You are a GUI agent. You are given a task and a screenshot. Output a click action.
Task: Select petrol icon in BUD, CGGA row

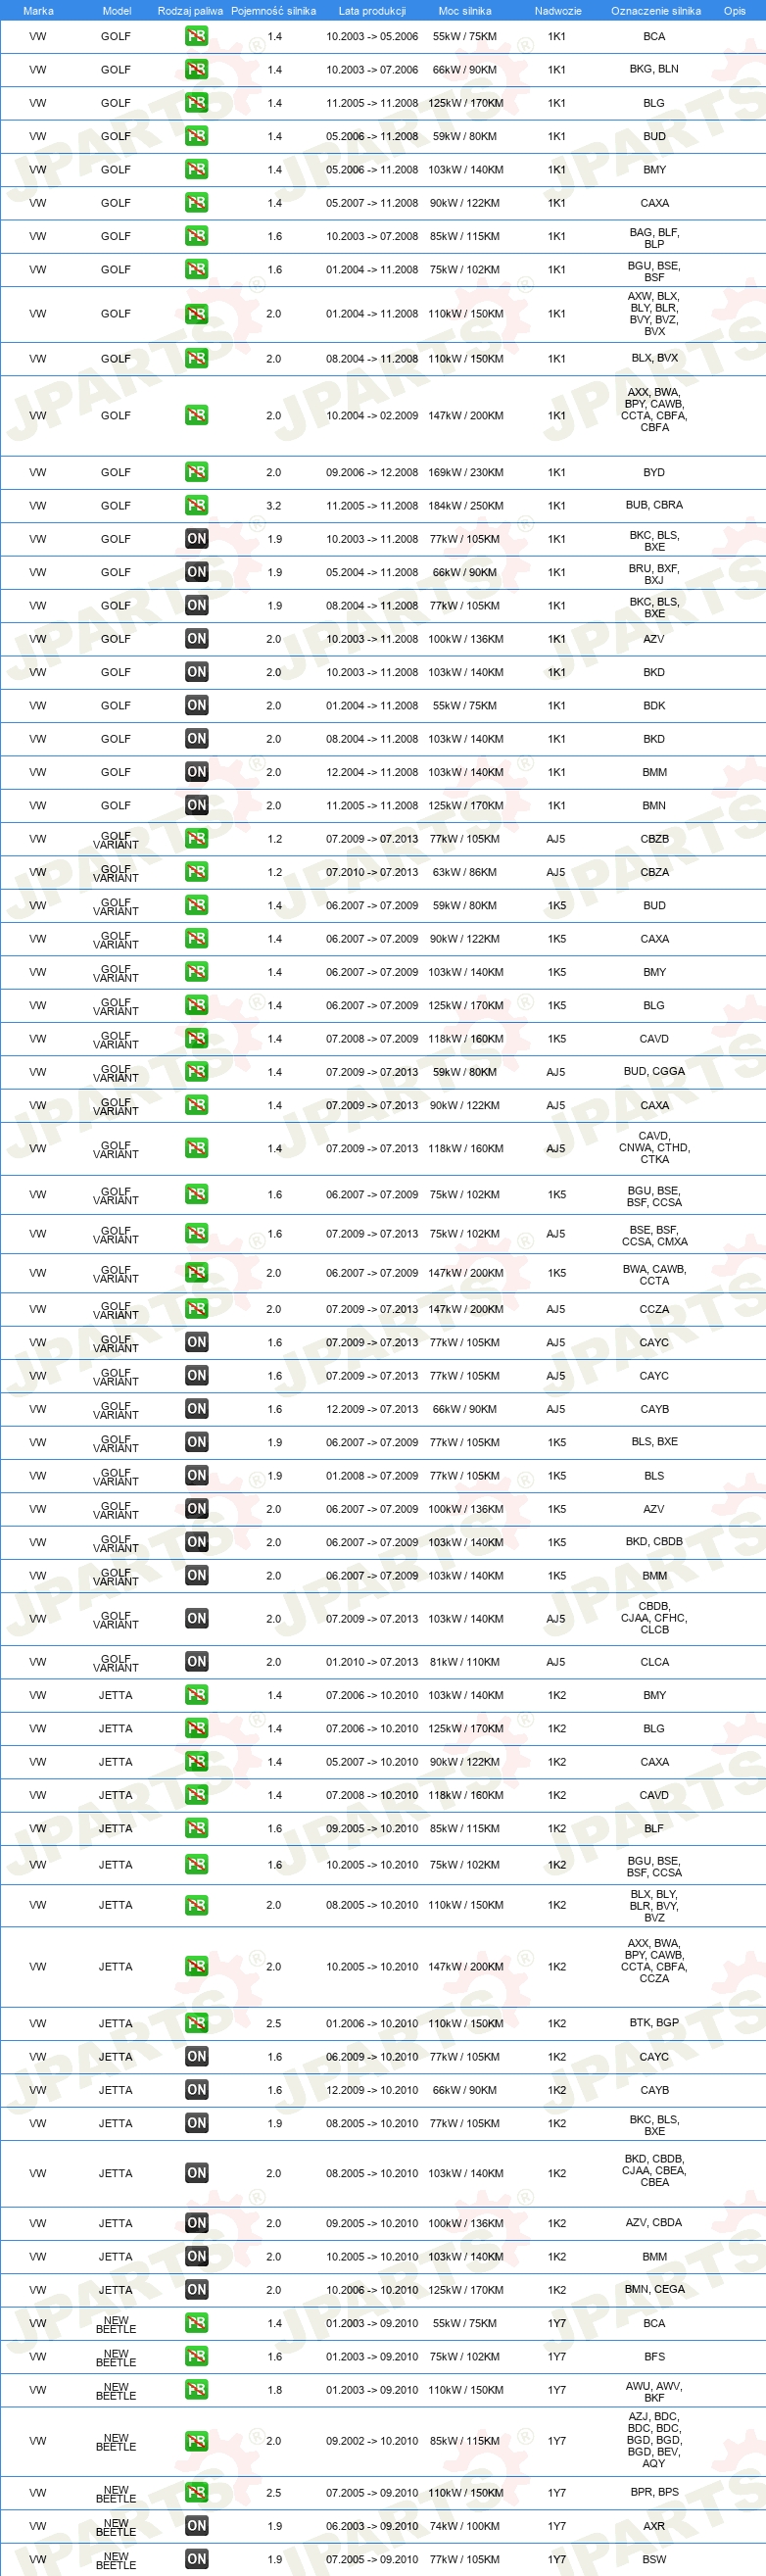coord(197,1072)
